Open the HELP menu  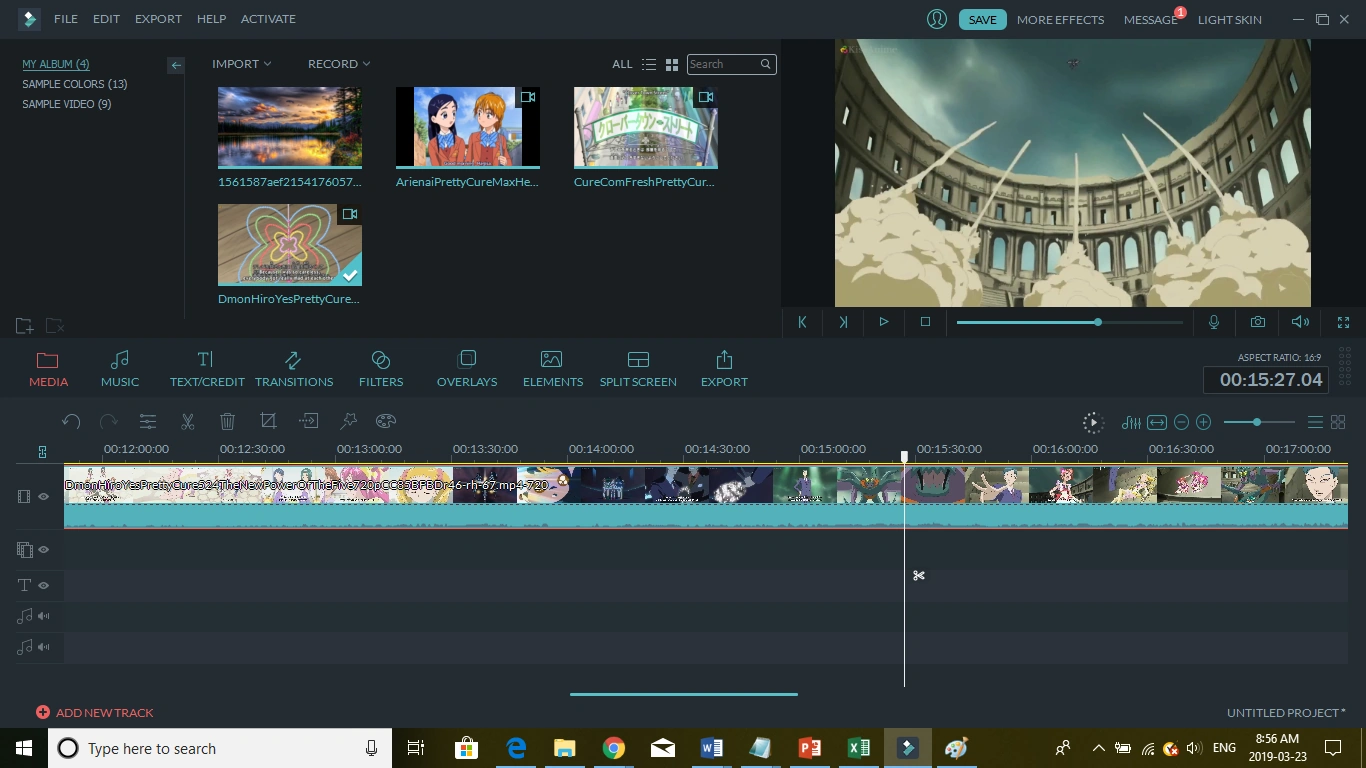tap(211, 19)
